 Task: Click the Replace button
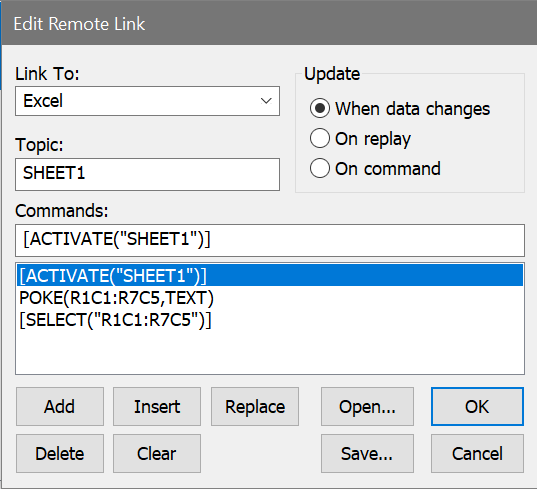pos(255,406)
